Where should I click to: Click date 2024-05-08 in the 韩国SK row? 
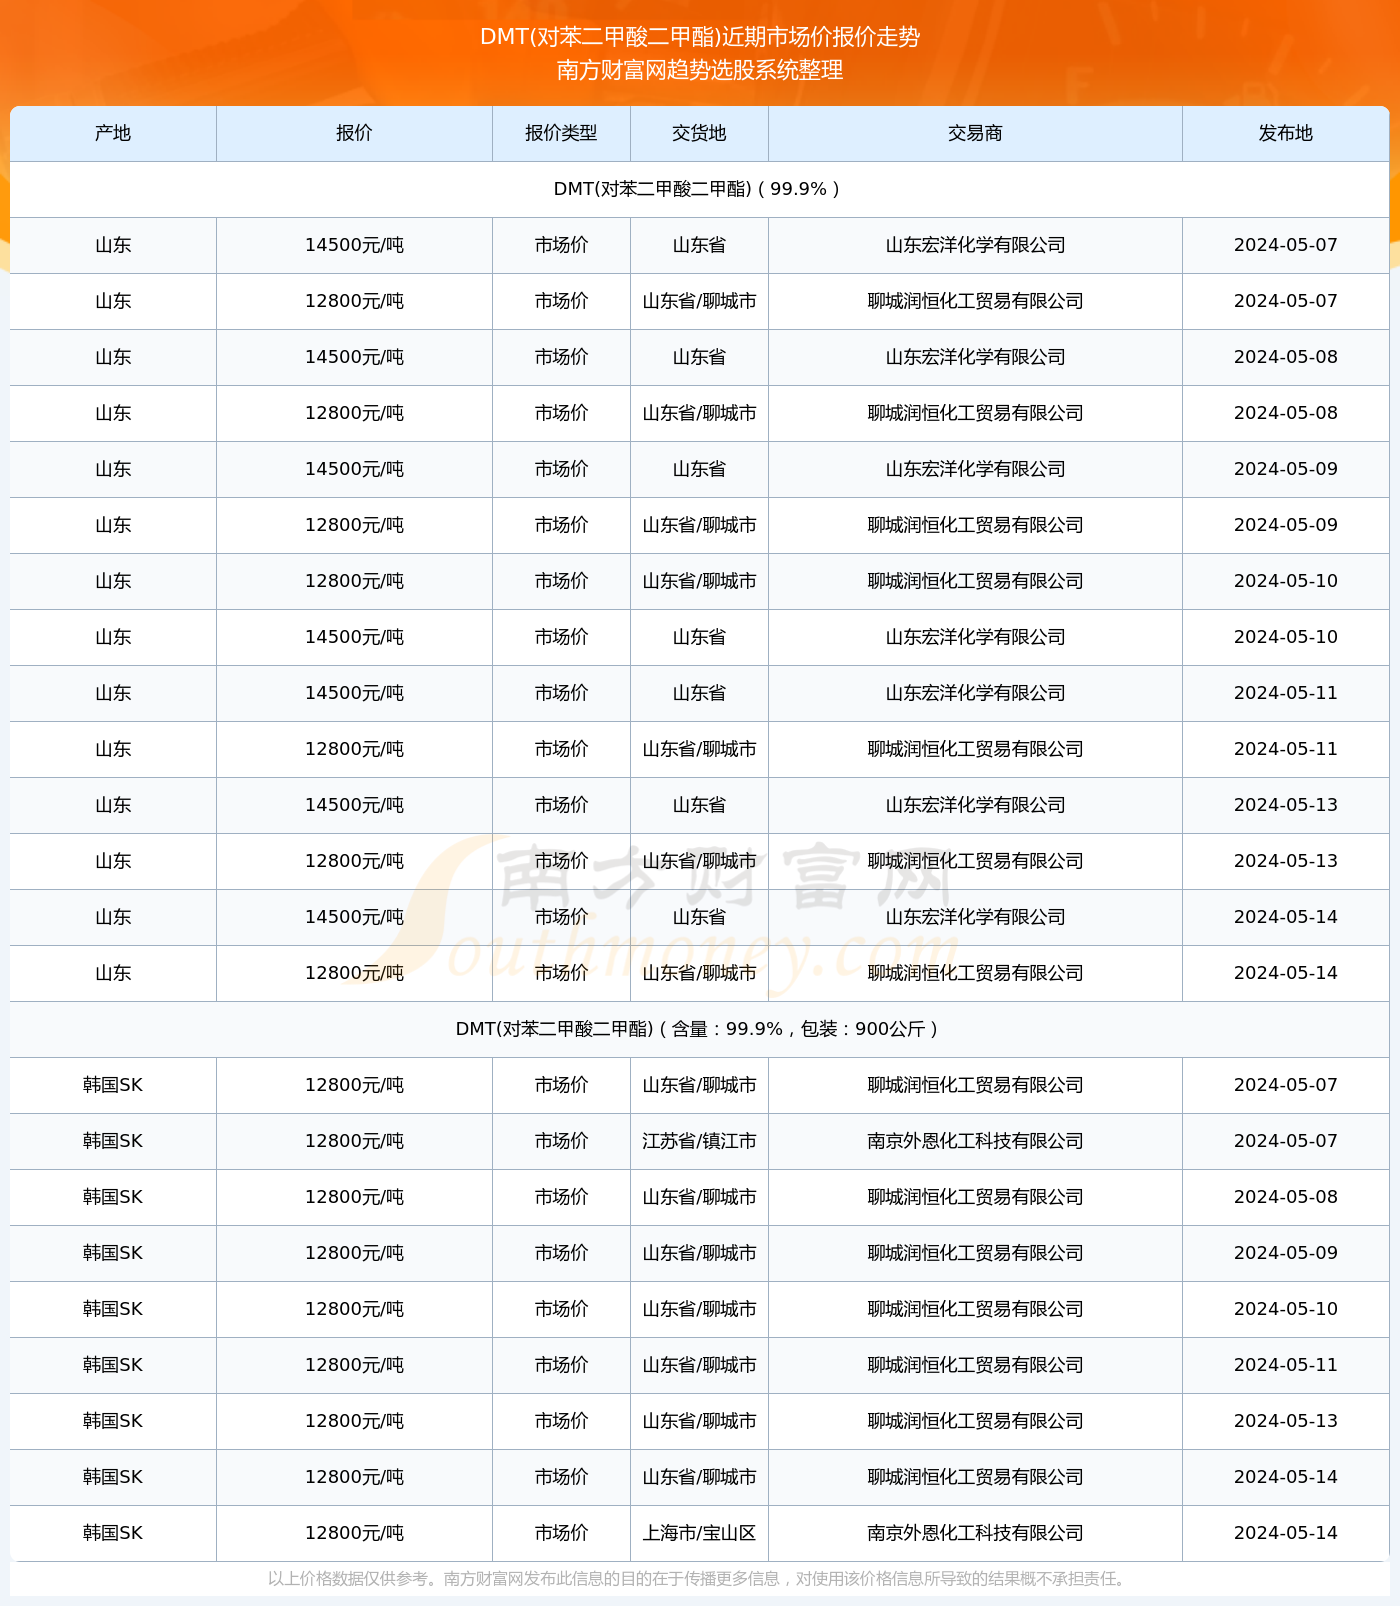pos(1285,1197)
